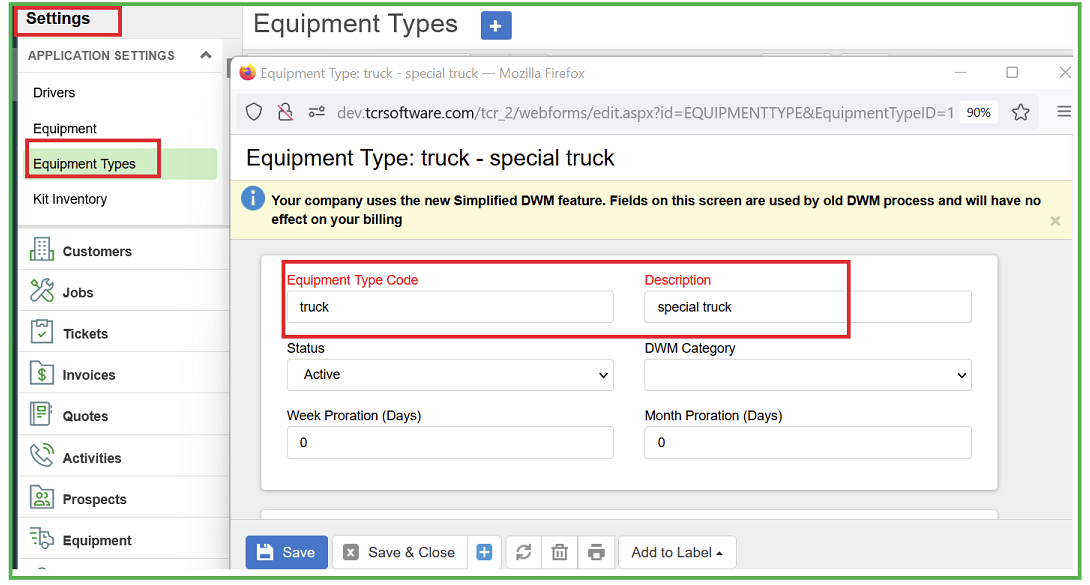Click the Tickets clipboard icon
Image resolution: width=1090 pixels, height=585 pixels.
(42, 331)
